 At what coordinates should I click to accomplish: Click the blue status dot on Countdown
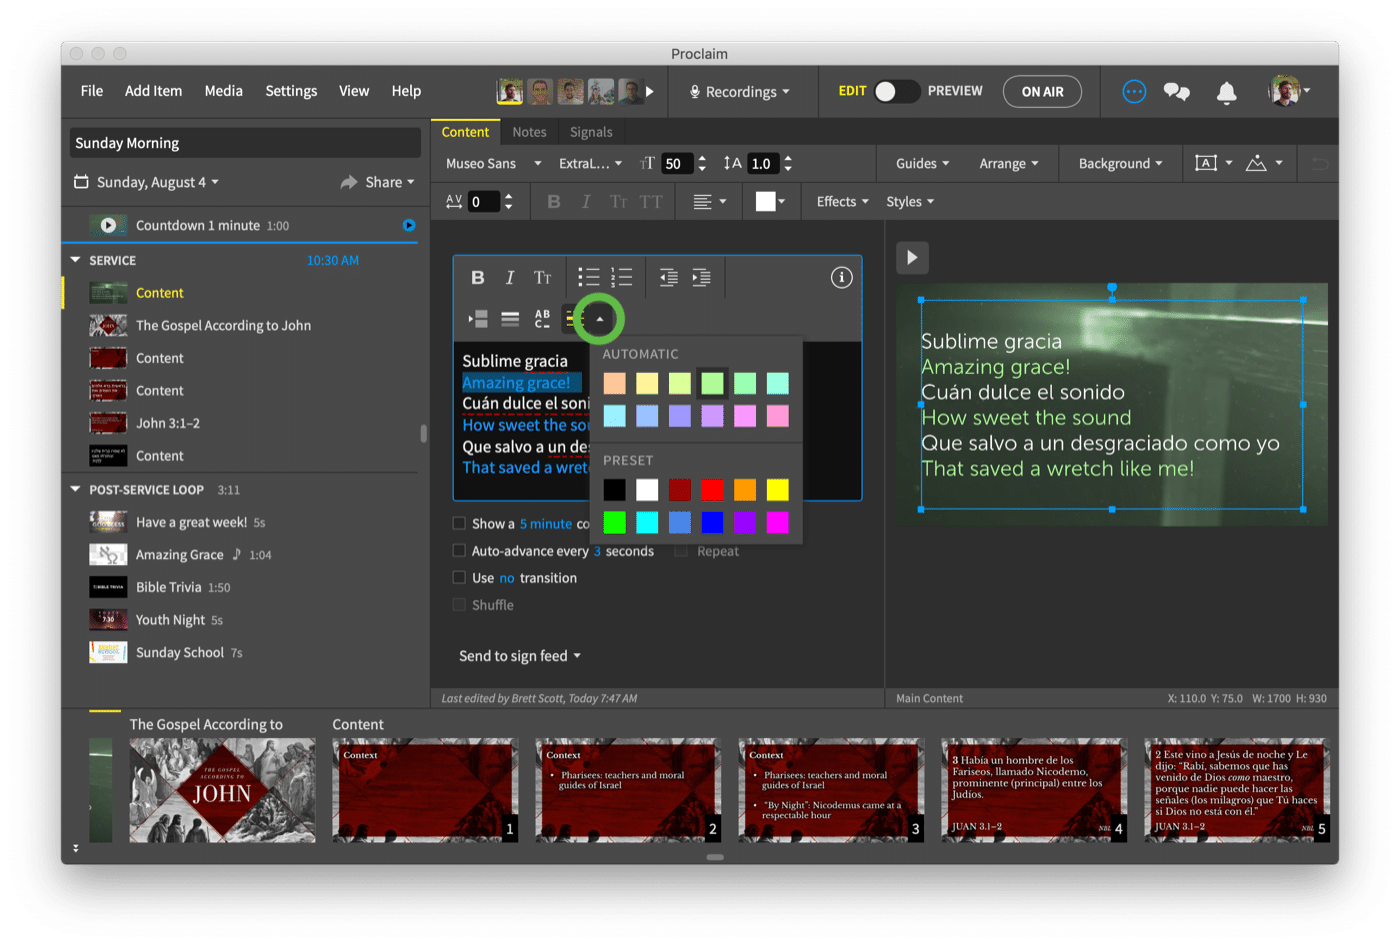click(x=409, y=225)
